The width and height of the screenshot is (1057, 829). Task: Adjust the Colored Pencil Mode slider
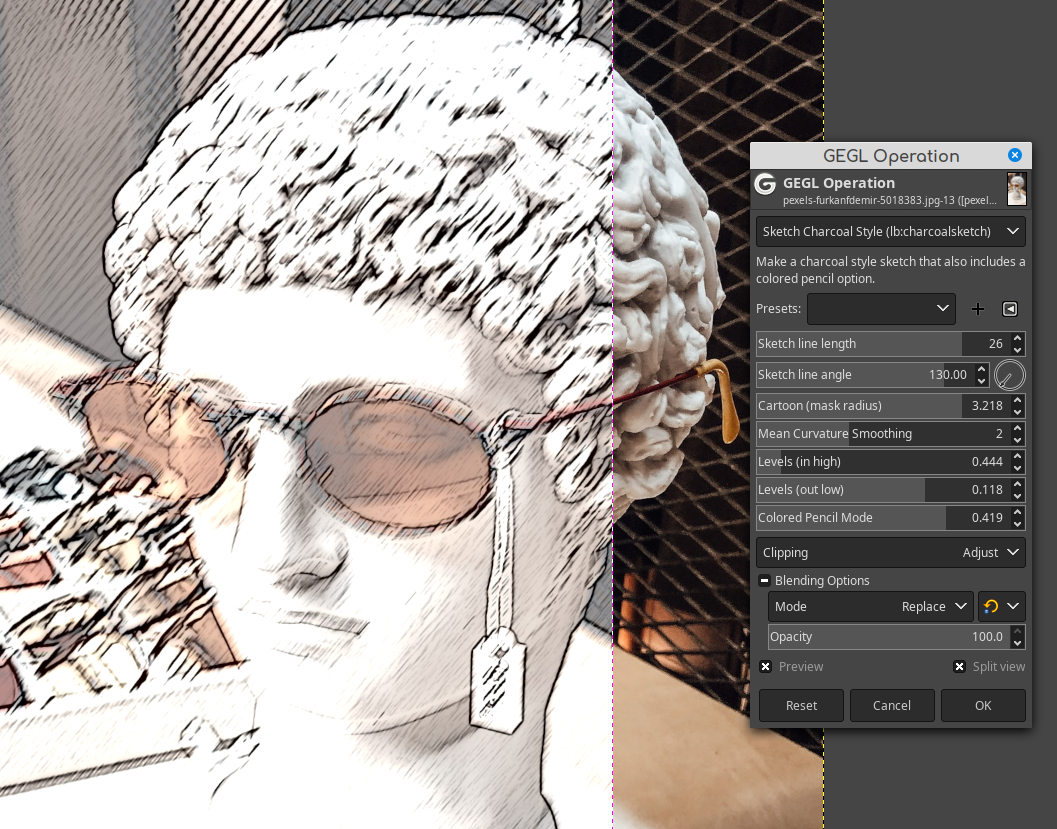(x=882, y=518)
